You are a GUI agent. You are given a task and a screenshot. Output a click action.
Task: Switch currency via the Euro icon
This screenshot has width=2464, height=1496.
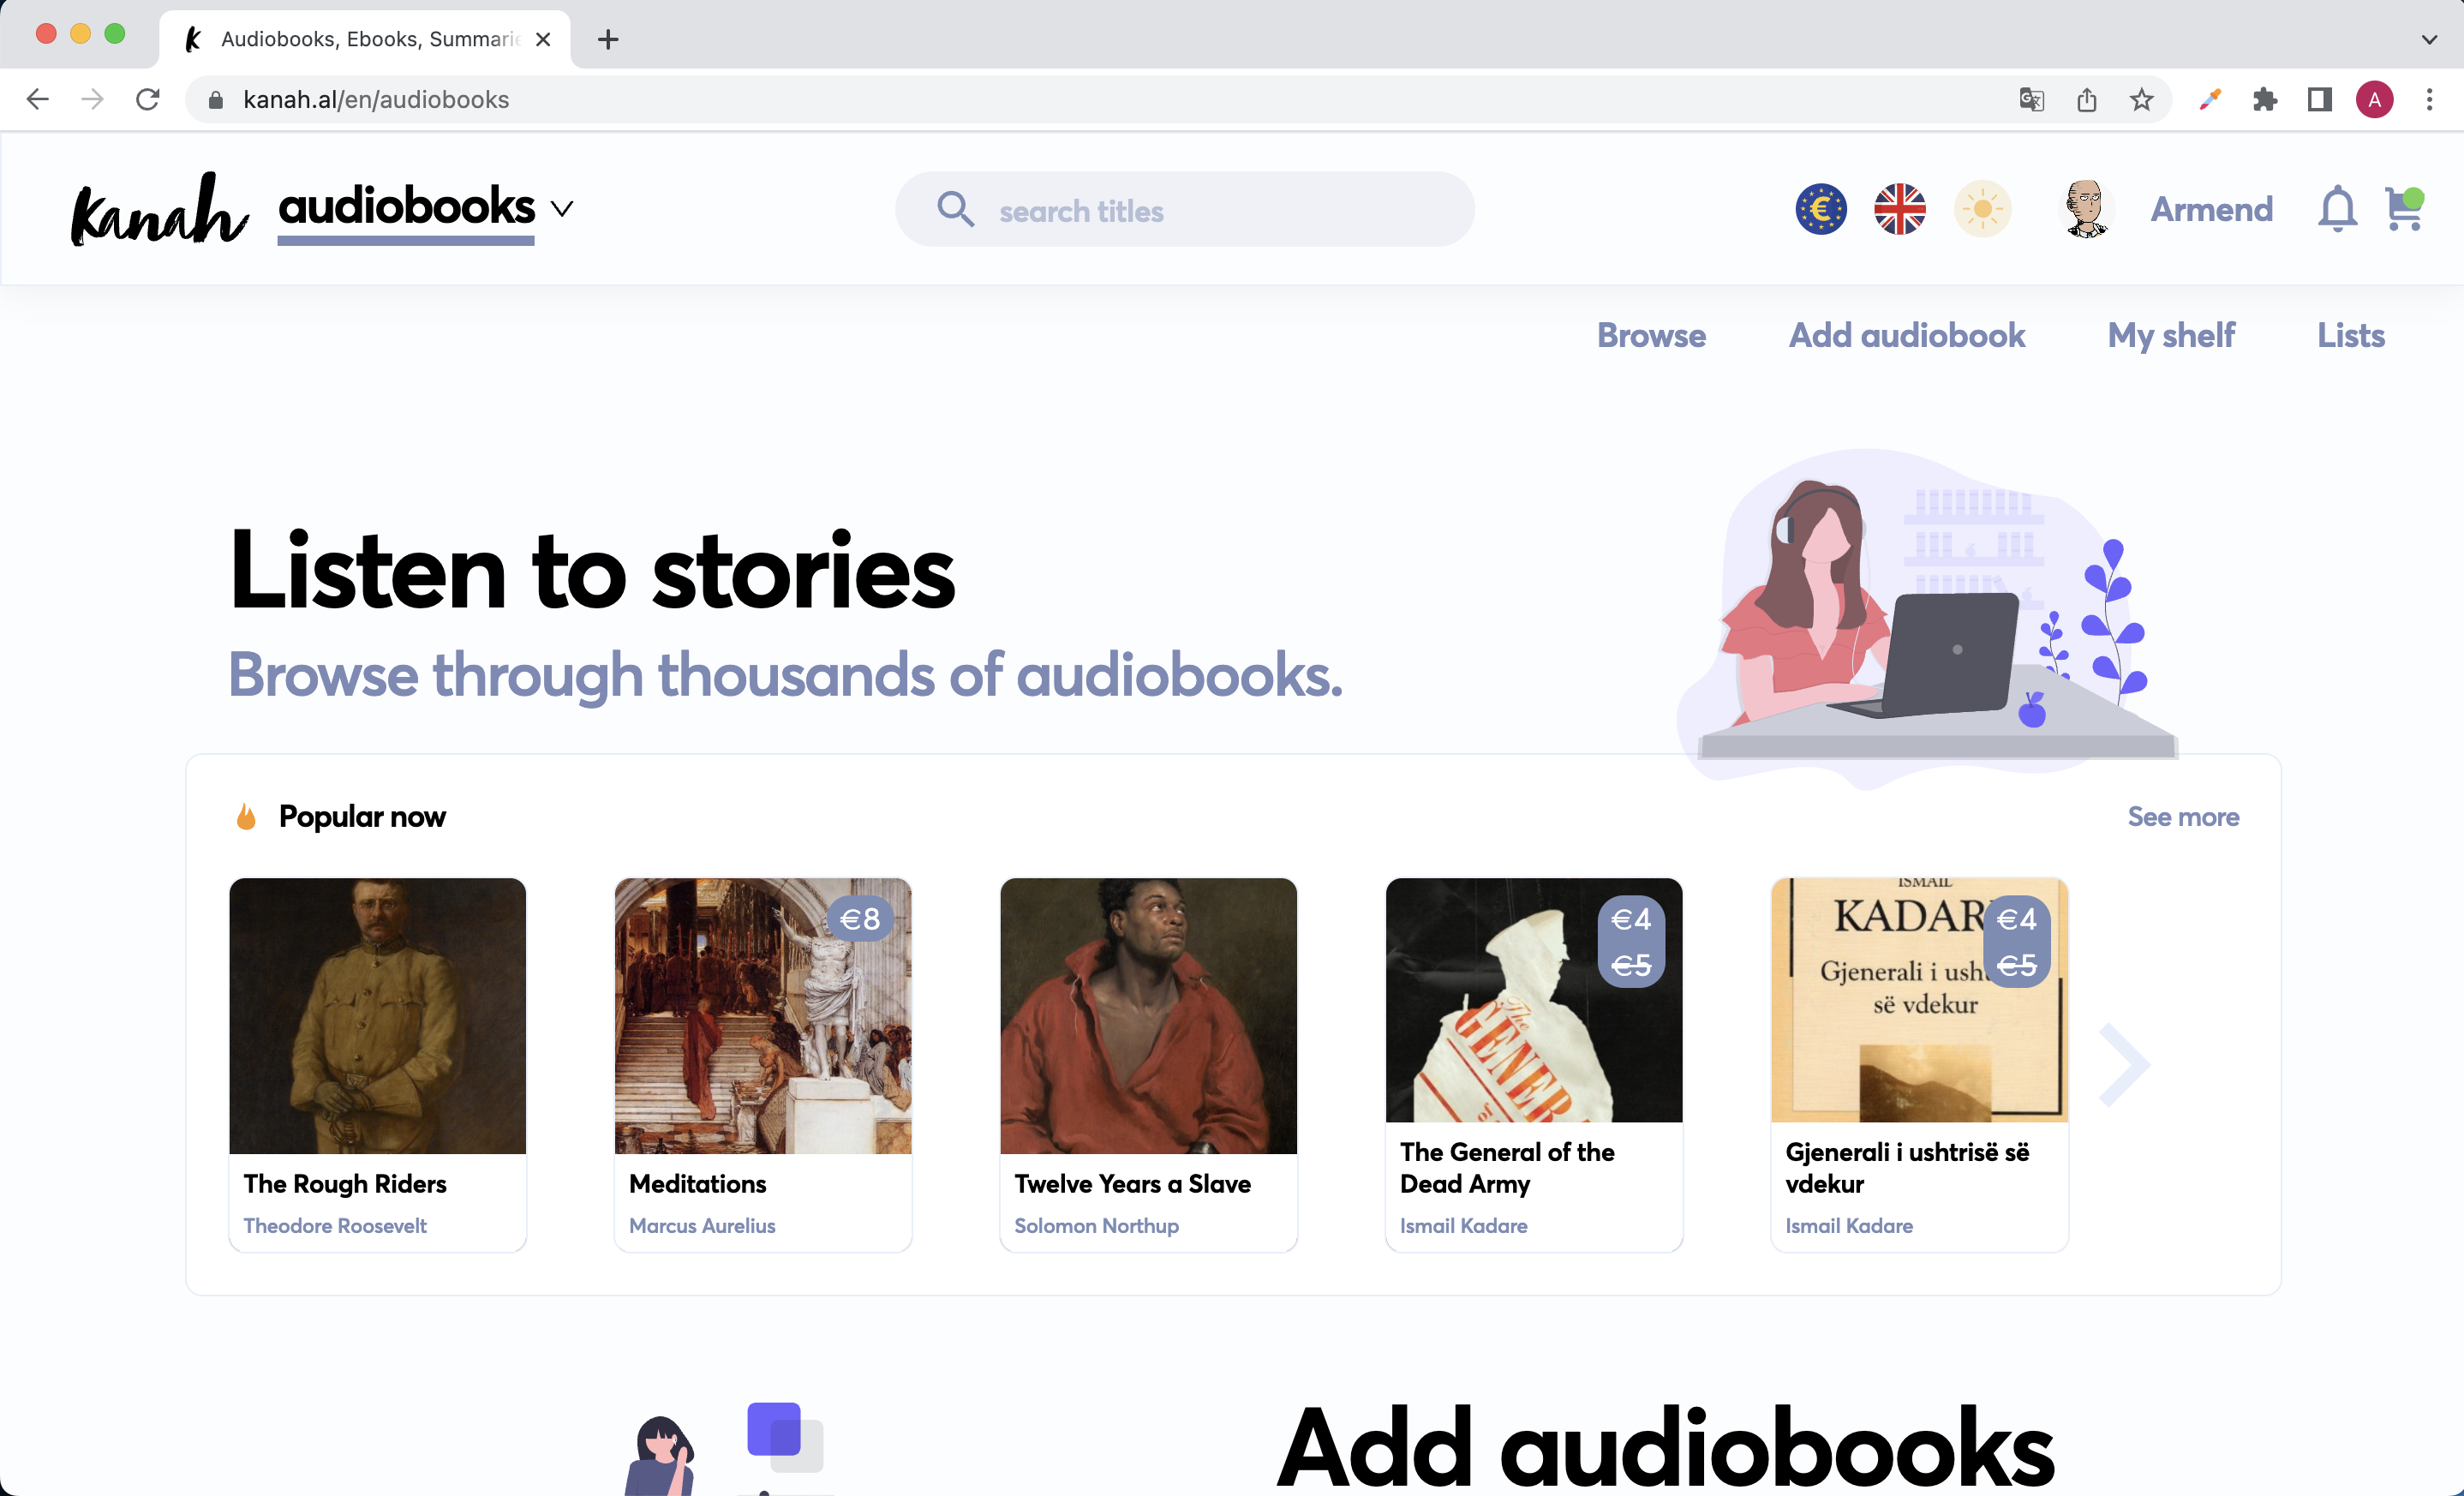pyautogui.click(x=1821, y=210)
